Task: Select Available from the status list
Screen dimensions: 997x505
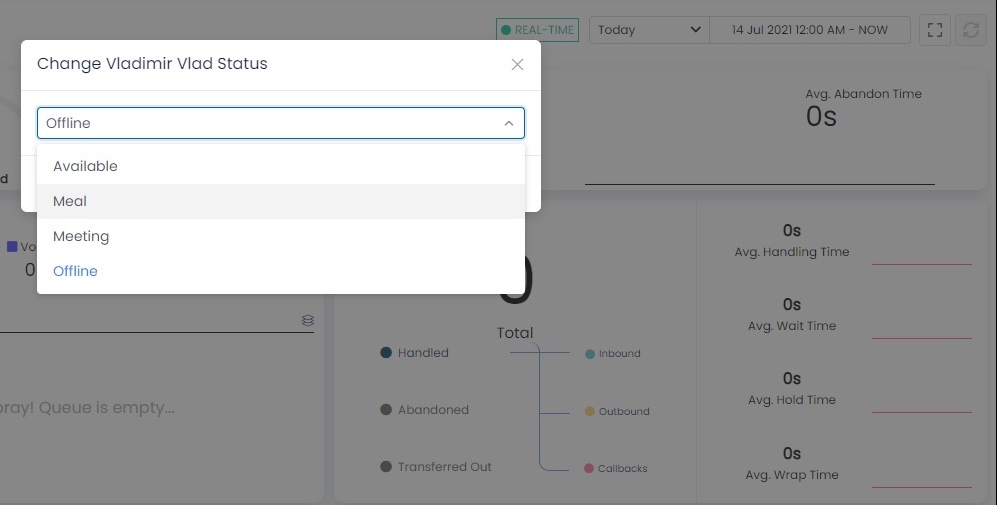Action: coord(280,166)
